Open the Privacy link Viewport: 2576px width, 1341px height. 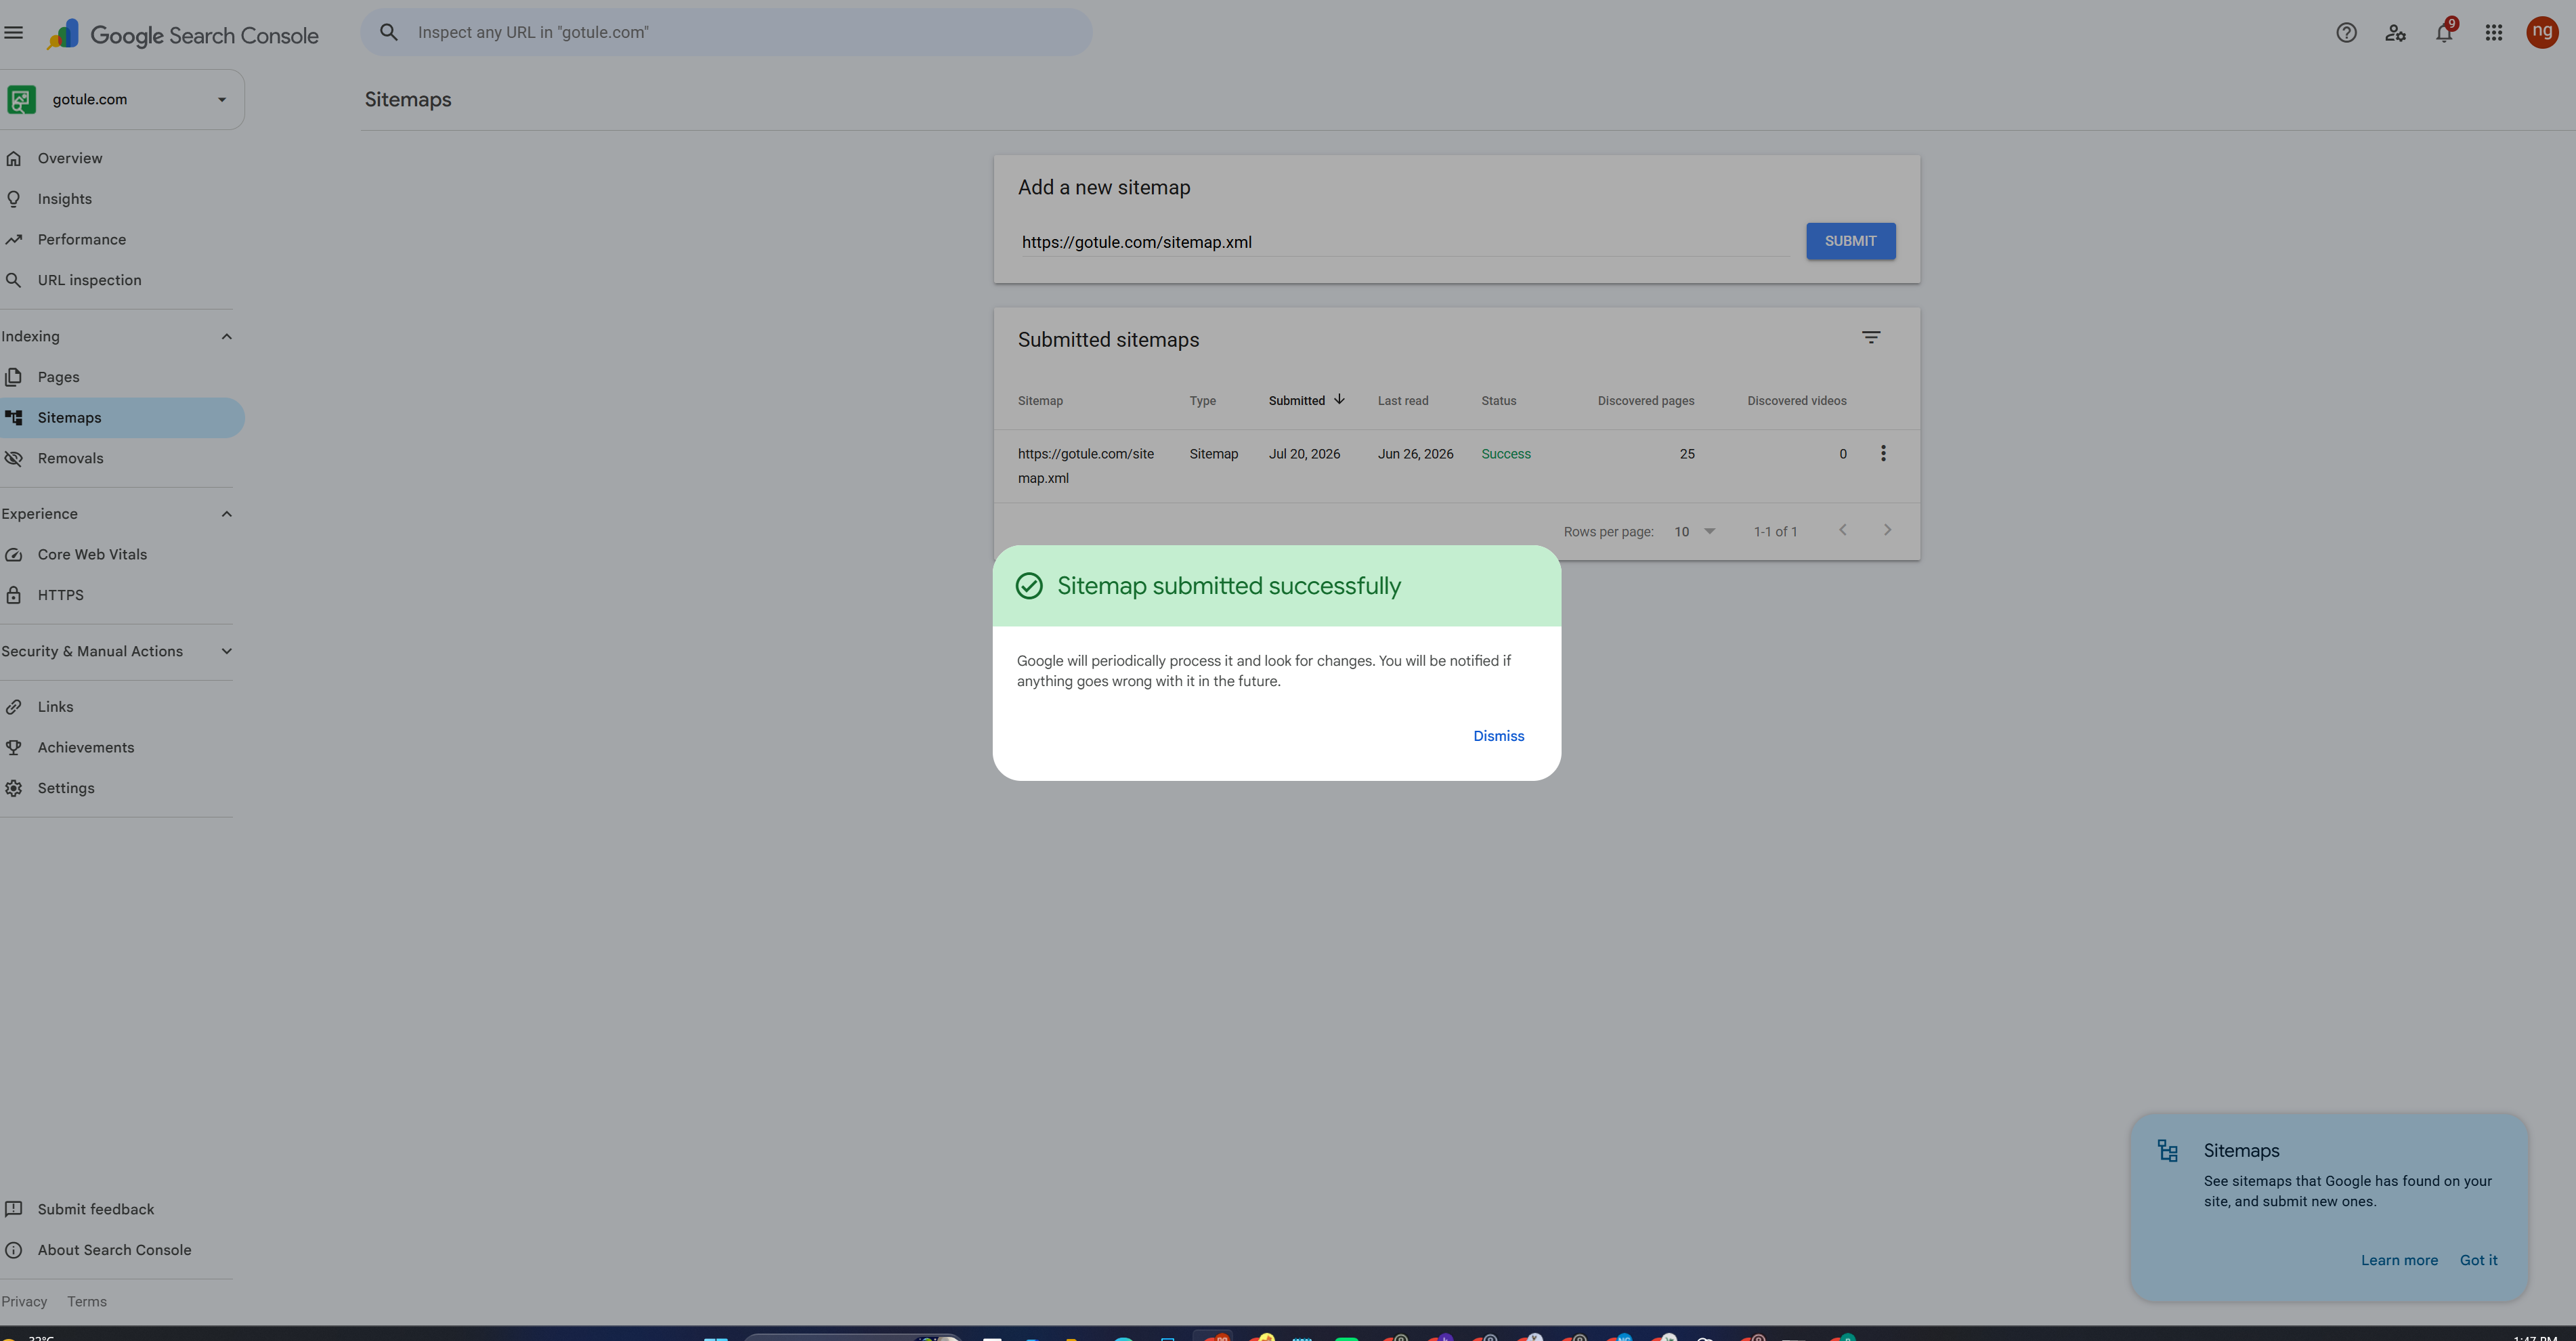click(x=25, y=1302)
